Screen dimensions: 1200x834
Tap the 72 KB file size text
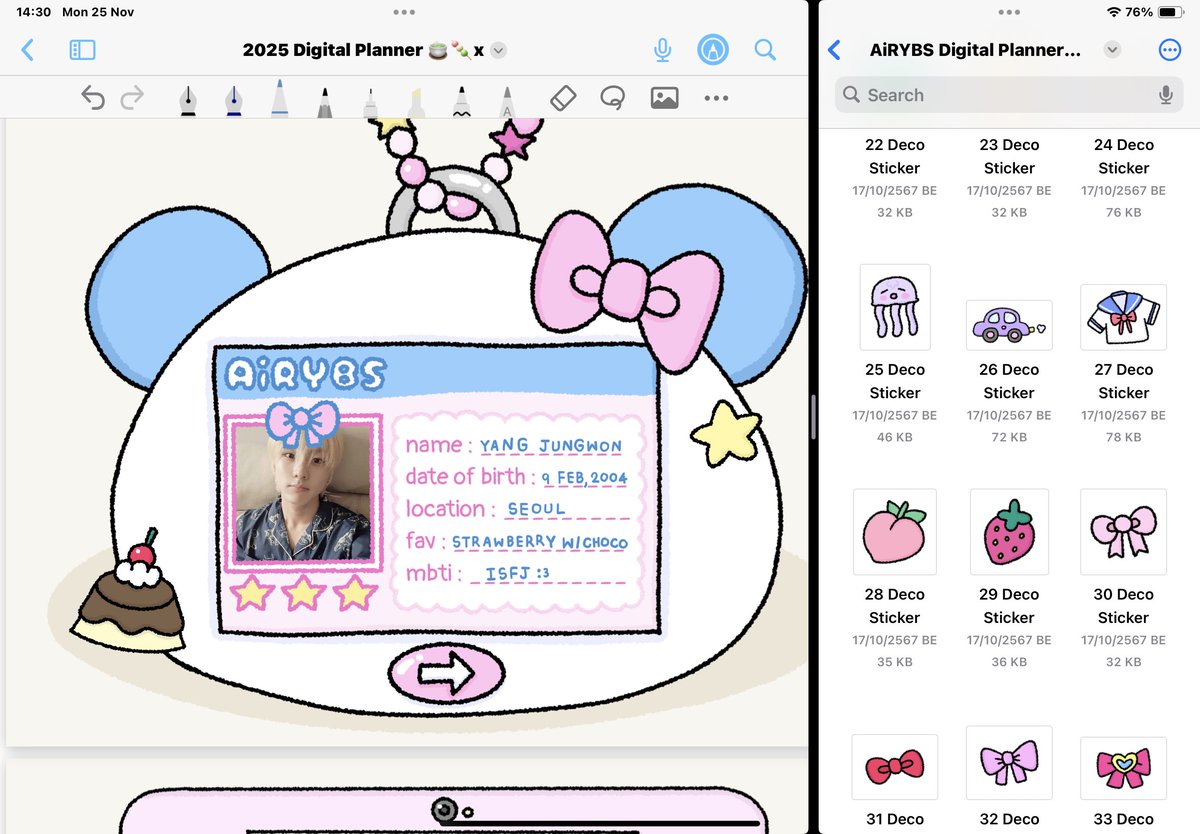1009,437
